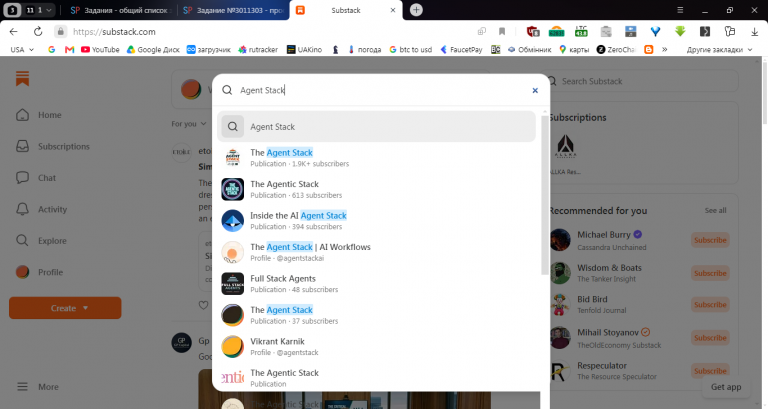Click the search results scrollbar

(x=544, y=195)
